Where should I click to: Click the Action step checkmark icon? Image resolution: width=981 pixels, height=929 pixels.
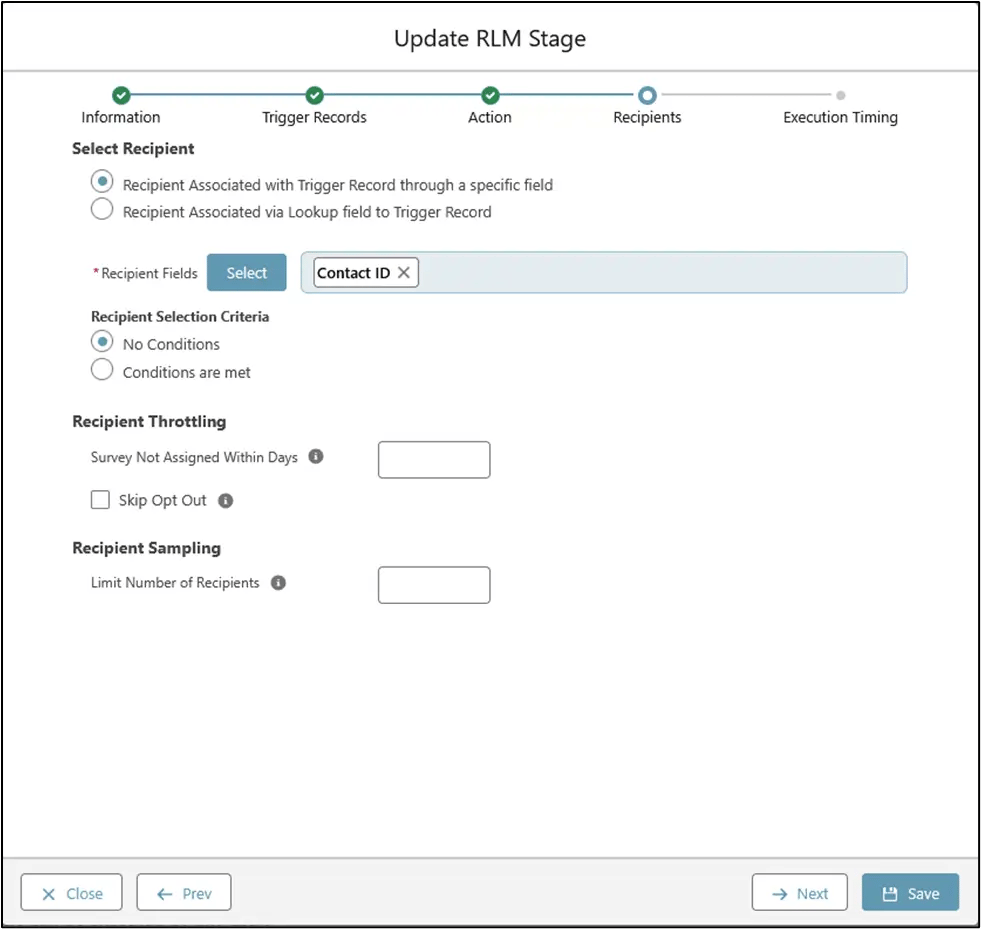click(490, 95)
